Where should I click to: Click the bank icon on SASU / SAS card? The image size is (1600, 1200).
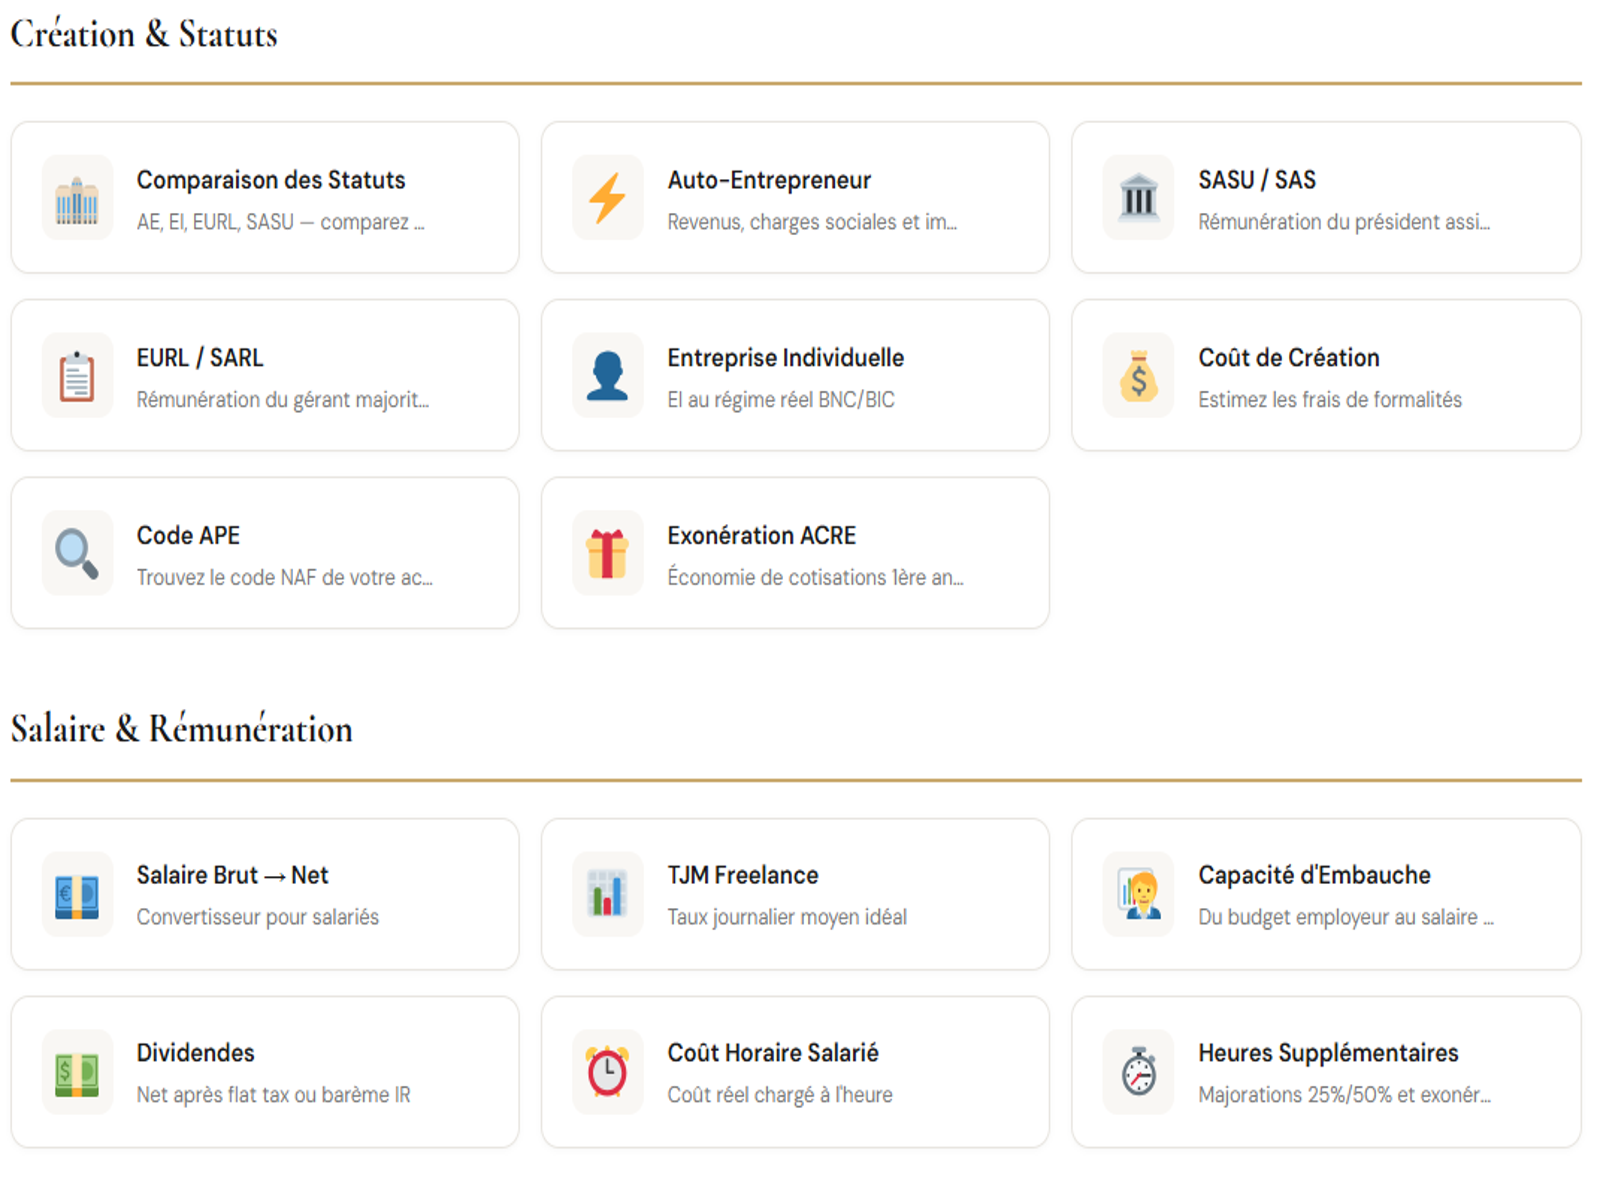[1139, 197]
